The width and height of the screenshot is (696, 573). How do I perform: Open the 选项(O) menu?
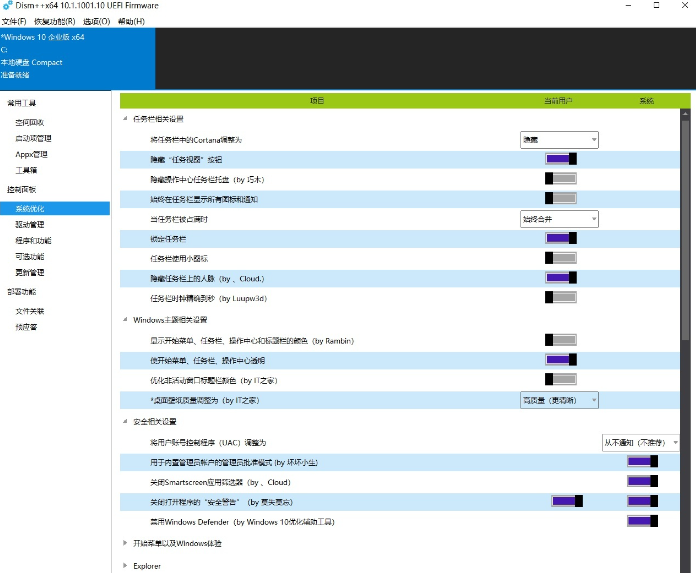97,21
